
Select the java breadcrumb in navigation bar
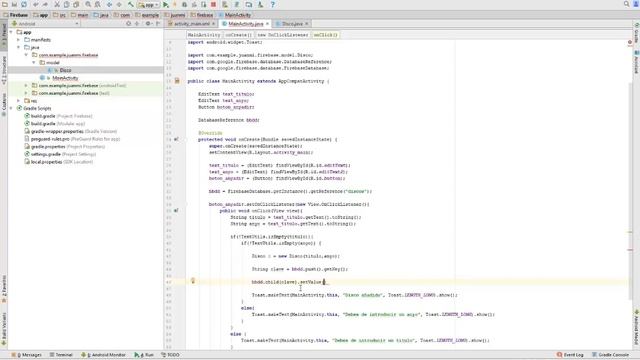101,15
